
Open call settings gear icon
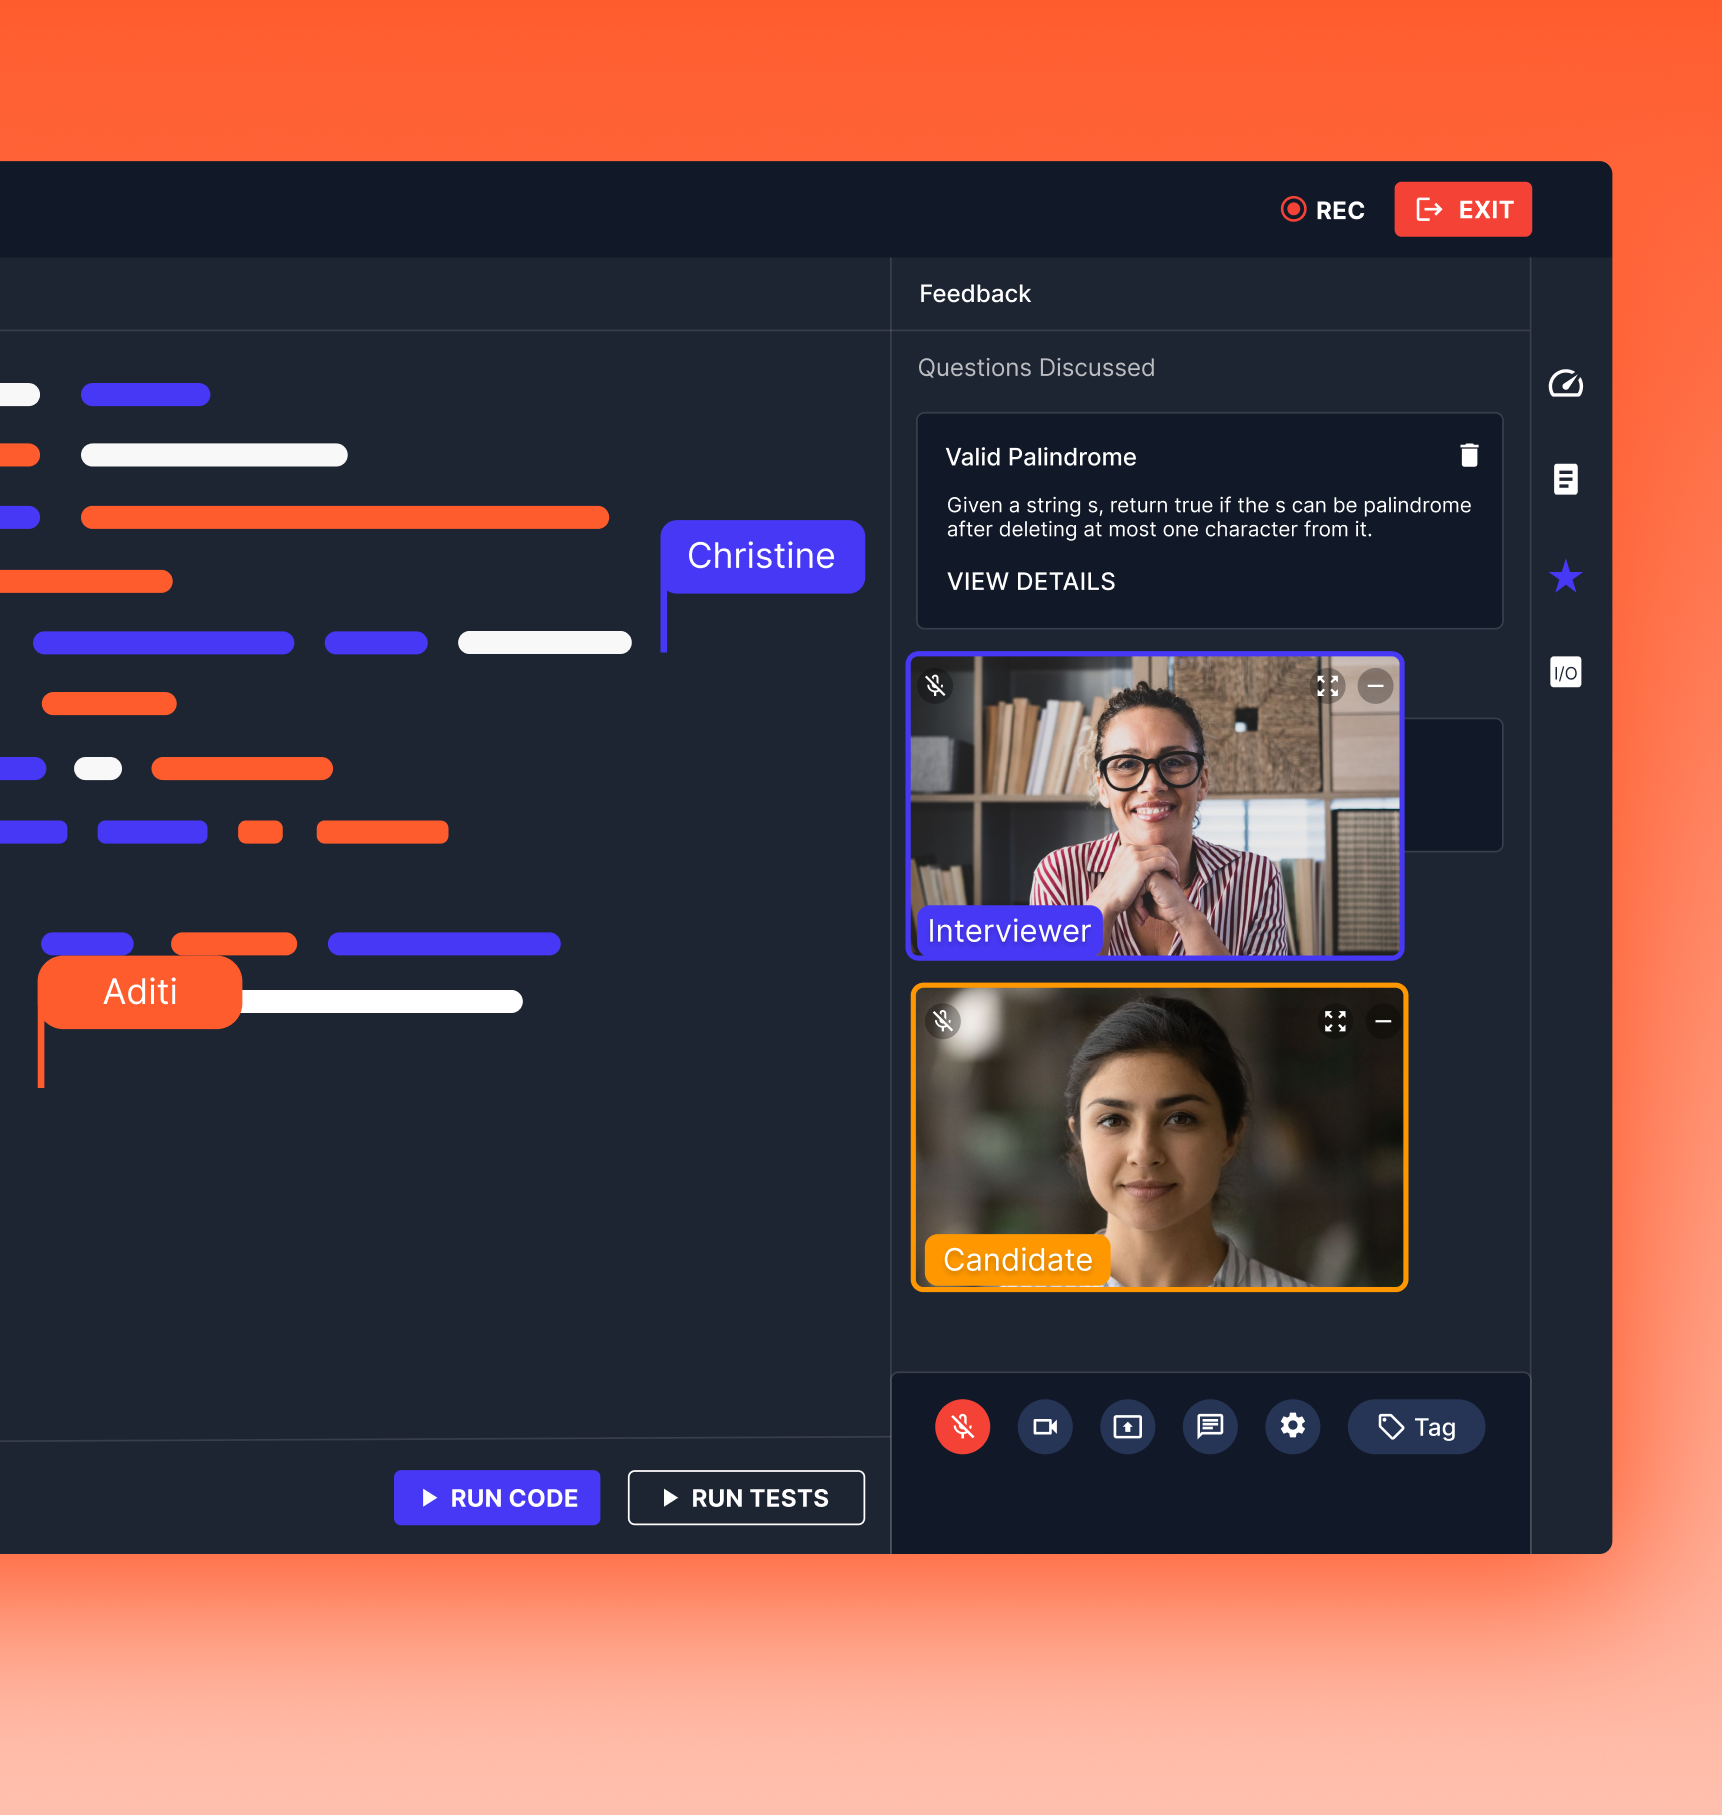(1292, 1426)
